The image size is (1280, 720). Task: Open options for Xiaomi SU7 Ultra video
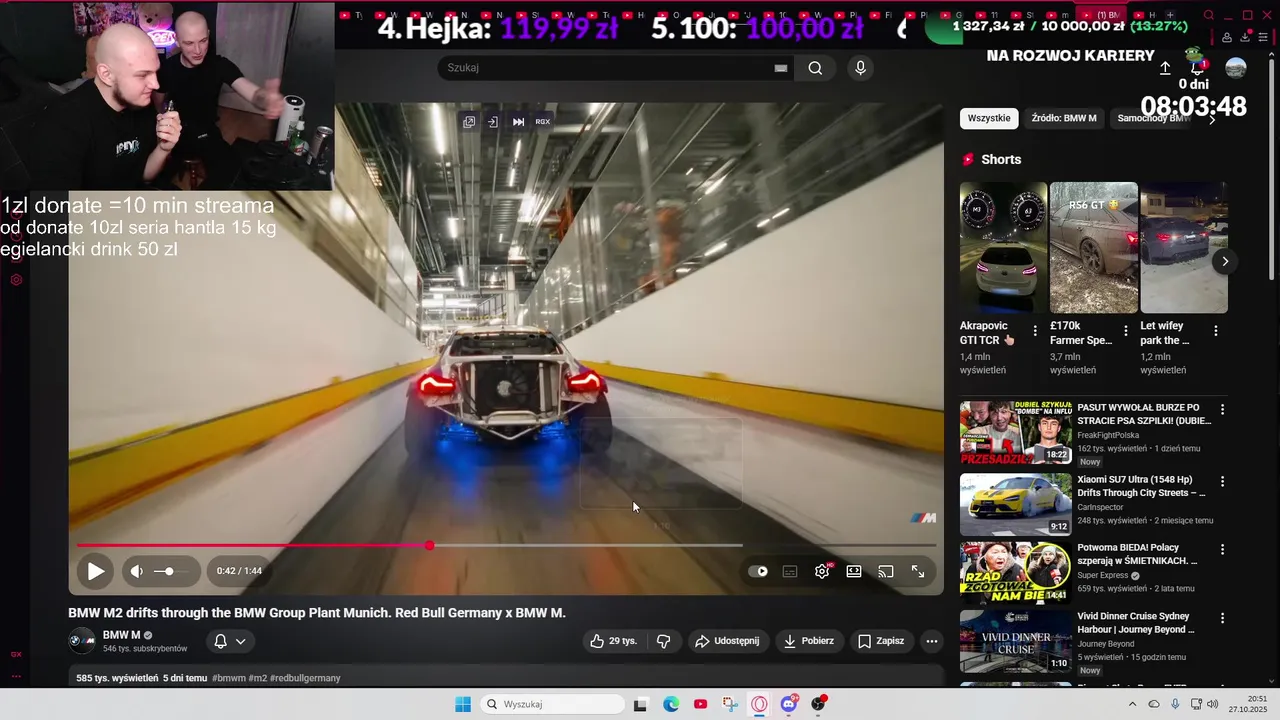tap(1222, 481)
